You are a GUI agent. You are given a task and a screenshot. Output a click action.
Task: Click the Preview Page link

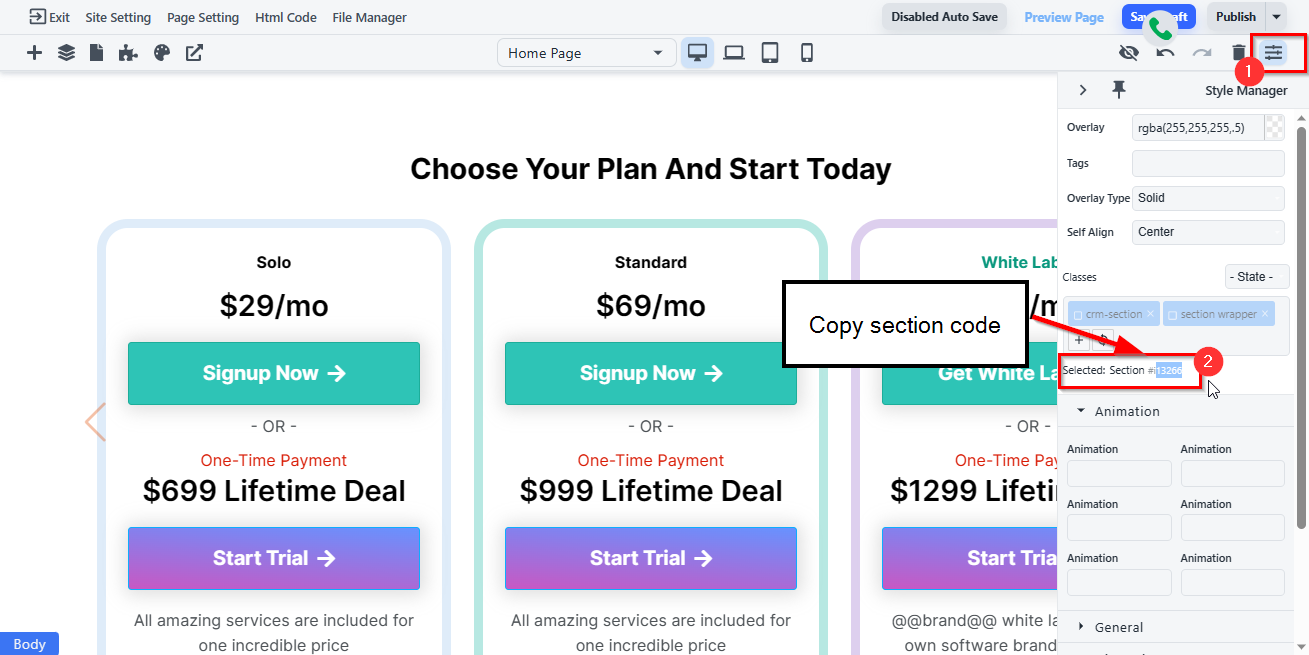click(x=1064, y=17)
